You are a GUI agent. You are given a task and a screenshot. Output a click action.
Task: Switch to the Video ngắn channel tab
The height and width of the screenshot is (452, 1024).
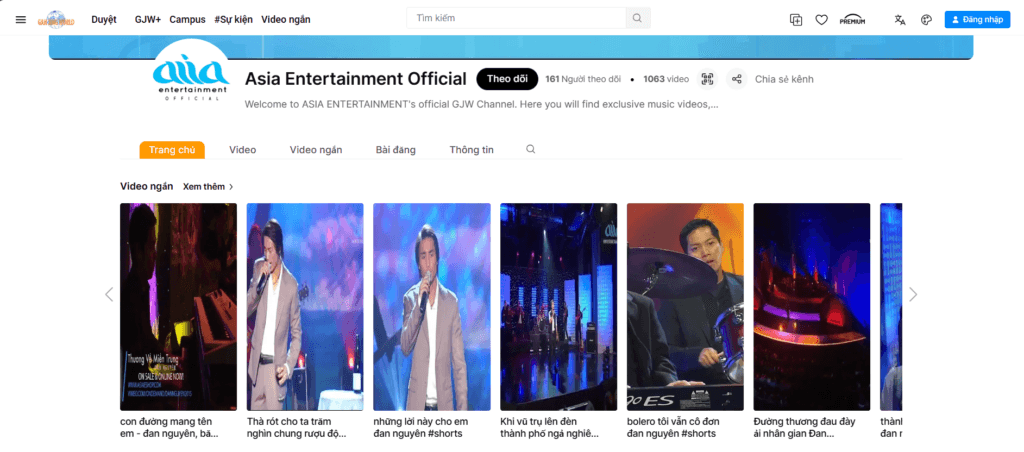click(x=316, y=150)
